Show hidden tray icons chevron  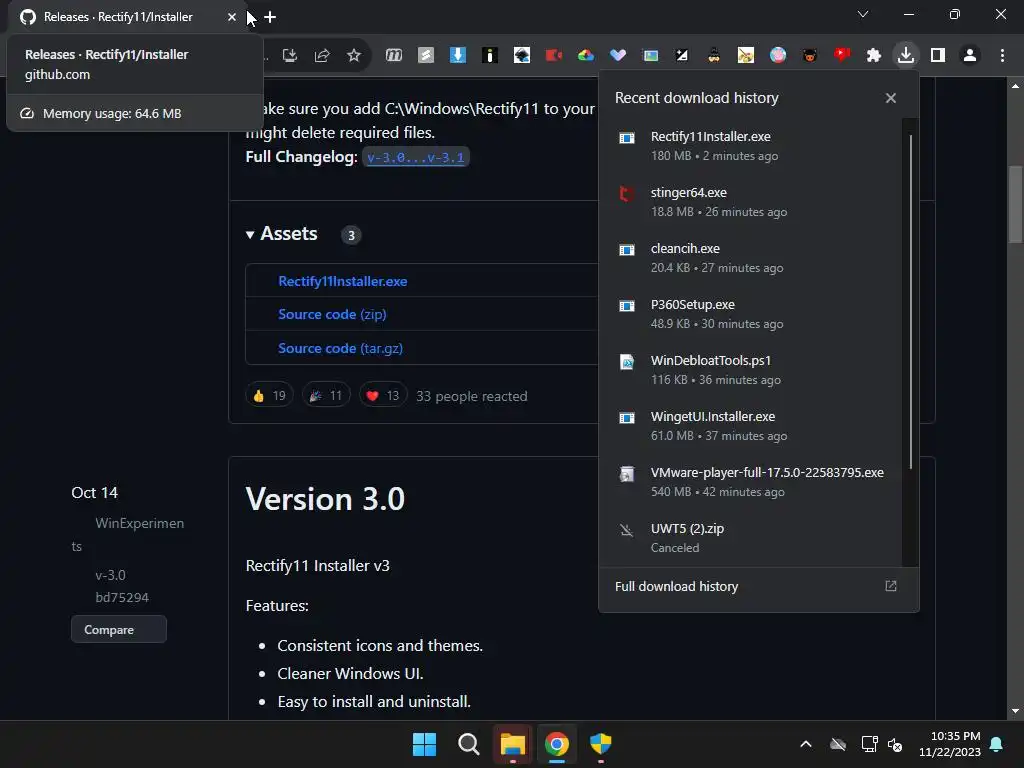pos(806,744)
